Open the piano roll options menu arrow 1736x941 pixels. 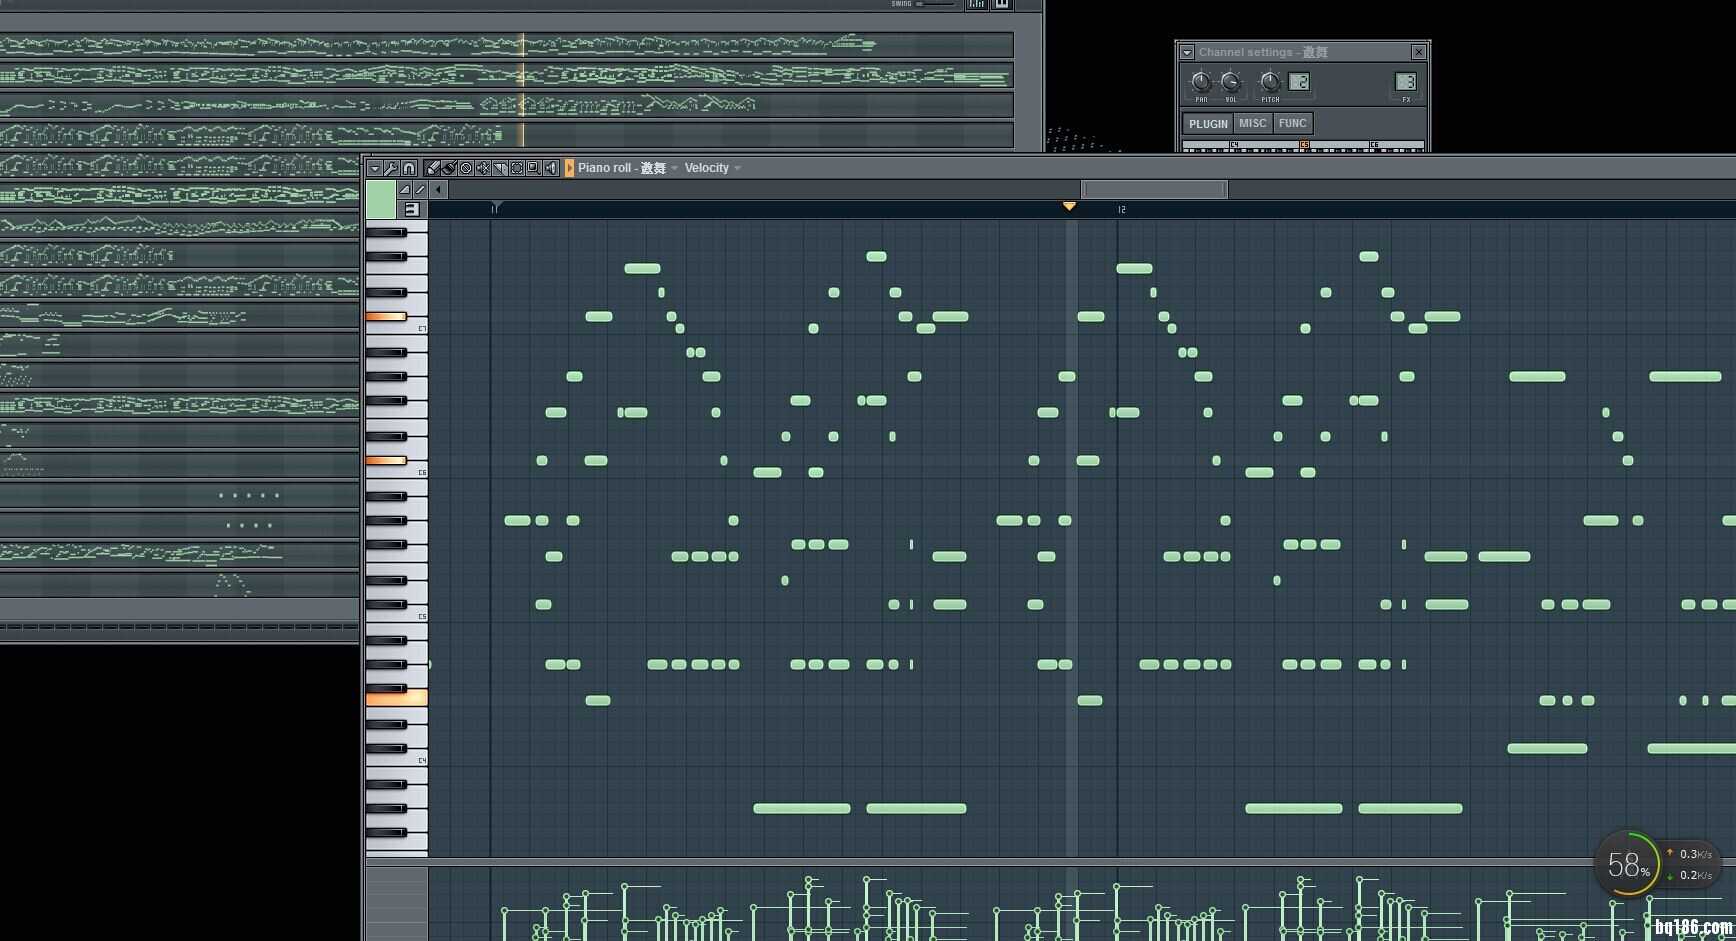tap(374, 168)
